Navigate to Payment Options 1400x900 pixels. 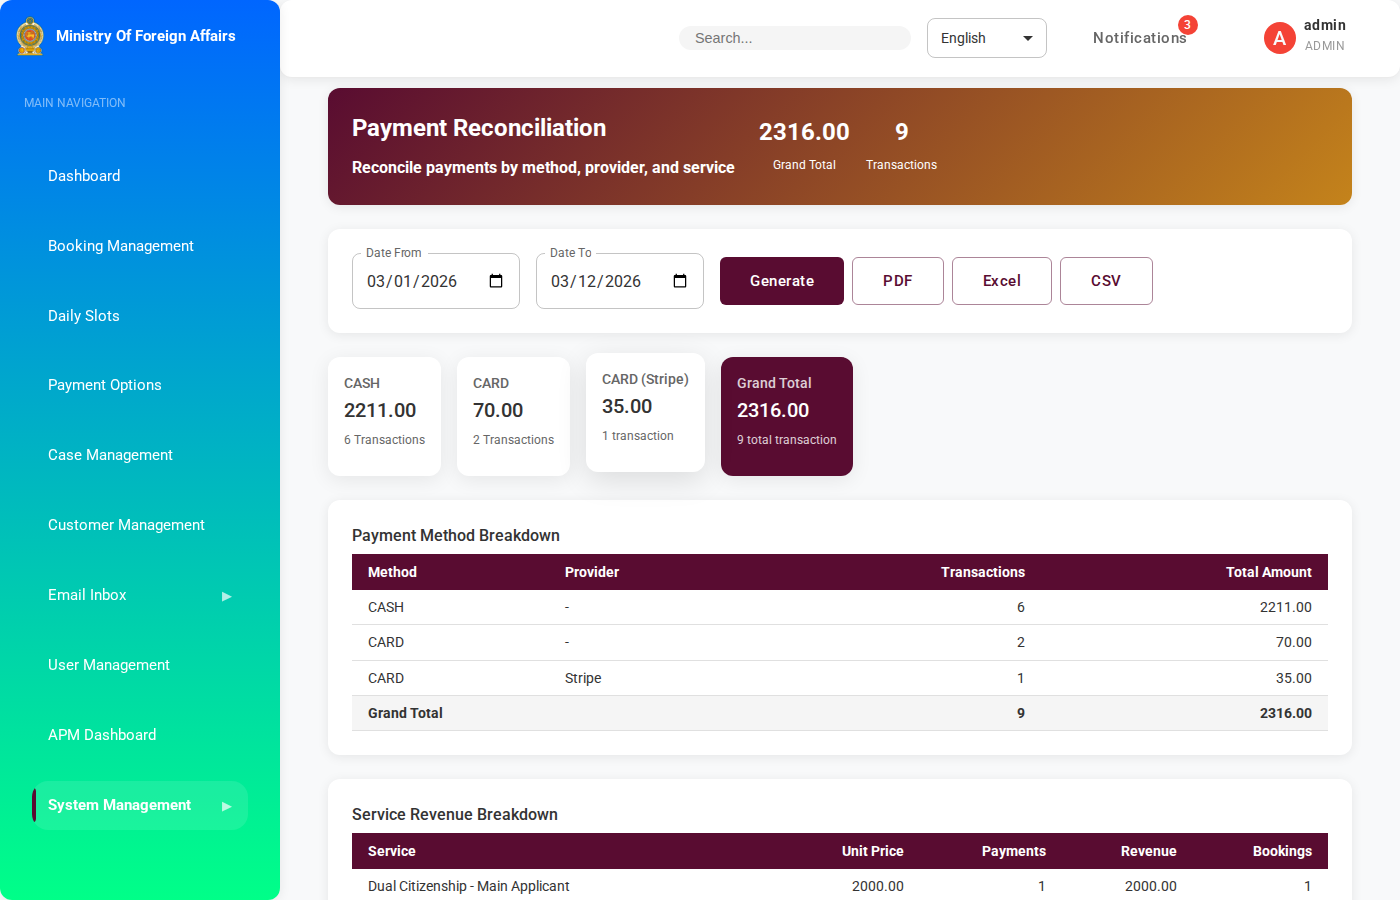click(105, 385)
